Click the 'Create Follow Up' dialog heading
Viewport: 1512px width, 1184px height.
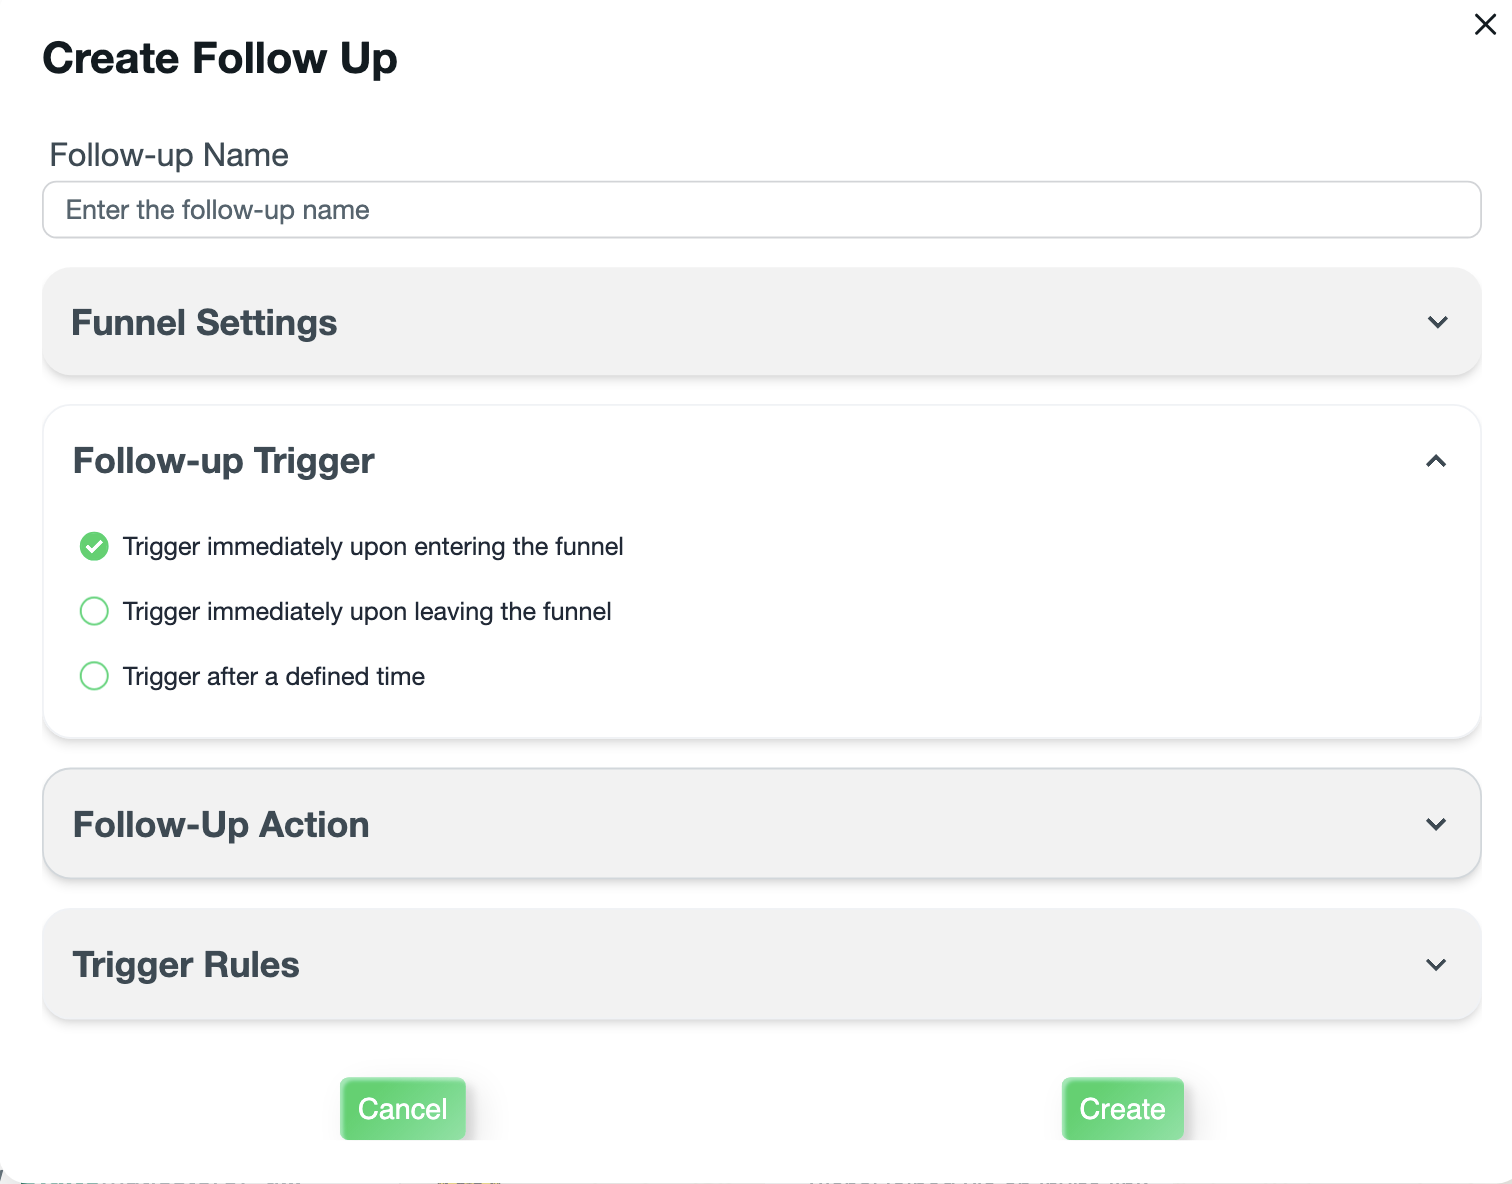coord(220,58)
